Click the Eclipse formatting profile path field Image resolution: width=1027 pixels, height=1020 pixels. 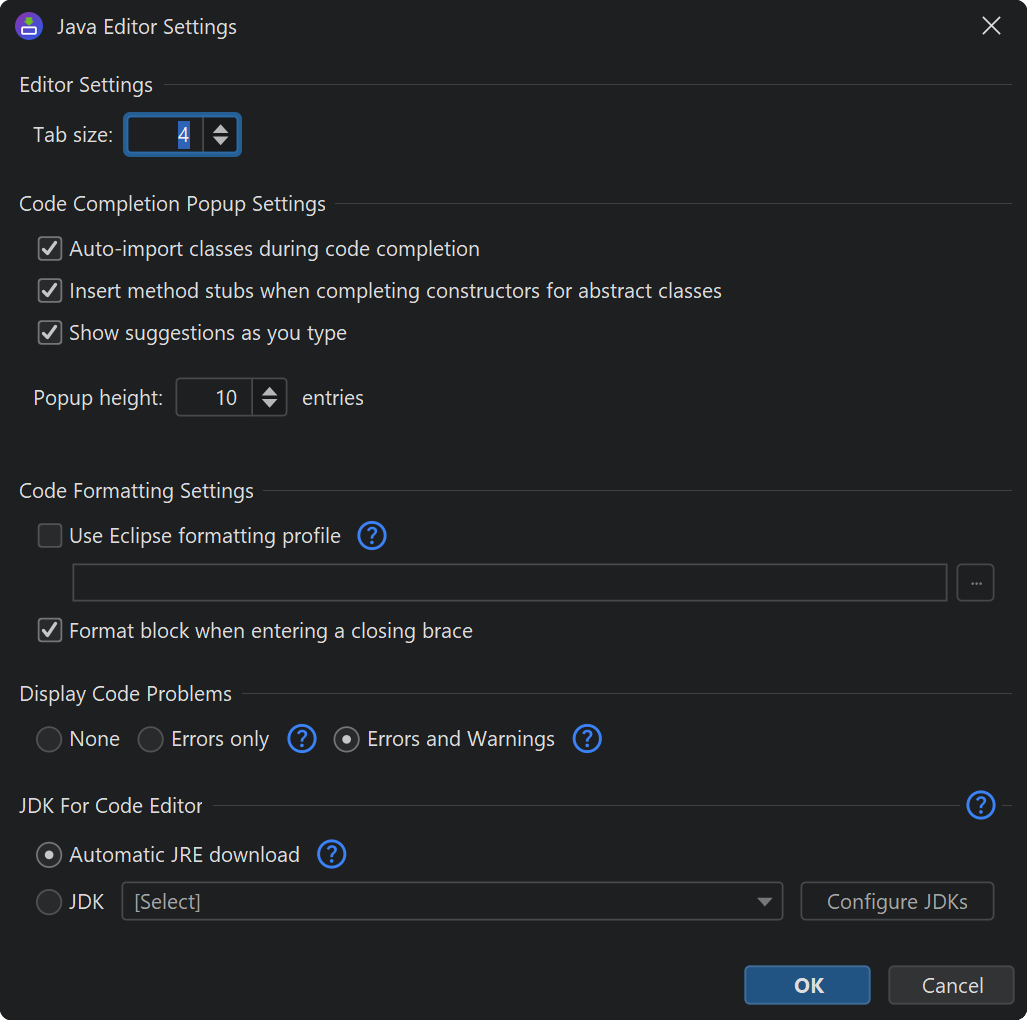click(x=510, y=583)
